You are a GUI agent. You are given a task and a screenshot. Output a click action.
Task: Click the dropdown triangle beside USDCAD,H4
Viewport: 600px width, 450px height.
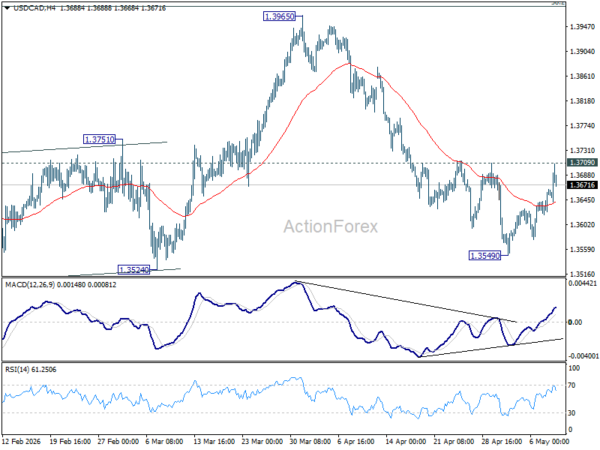(7, 8)
